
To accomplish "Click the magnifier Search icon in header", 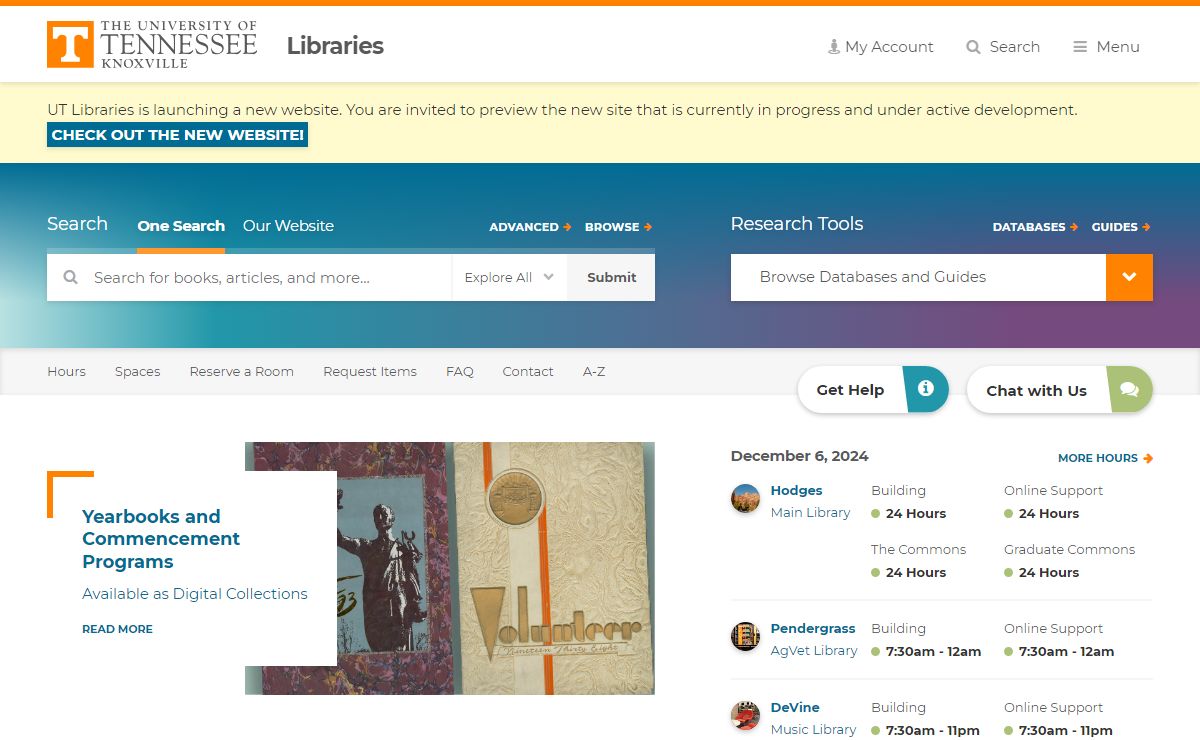I will tap(973, 47).
